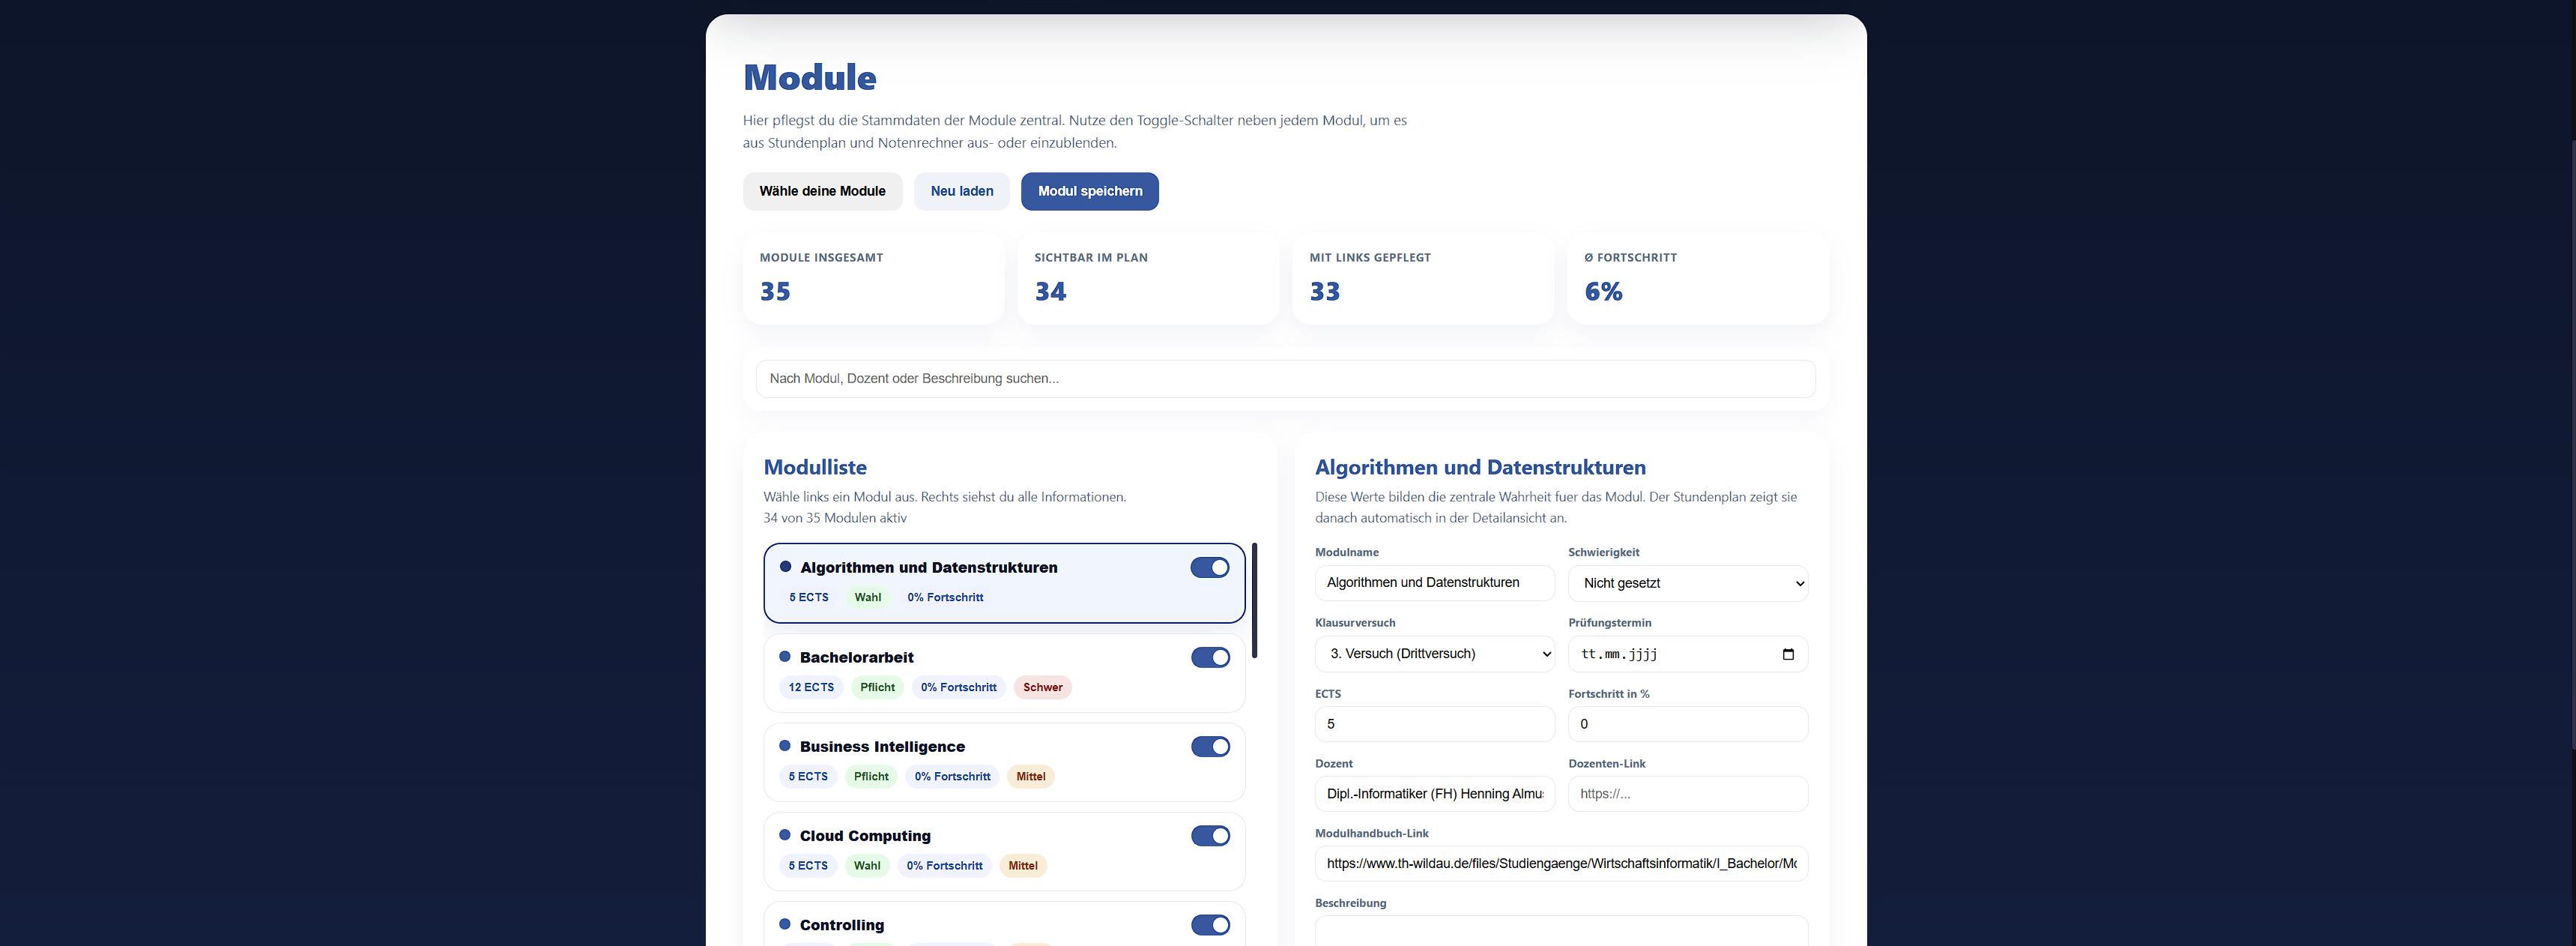Click the page vertical scrollbar

coord(2572,445)
